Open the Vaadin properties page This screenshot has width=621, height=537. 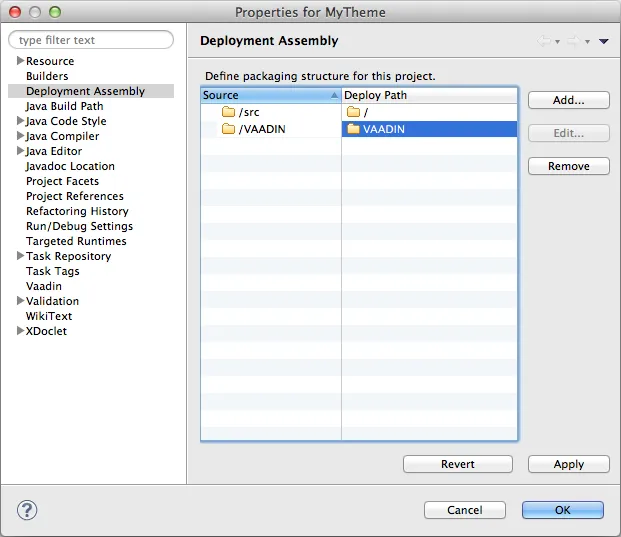coord(44,286)
